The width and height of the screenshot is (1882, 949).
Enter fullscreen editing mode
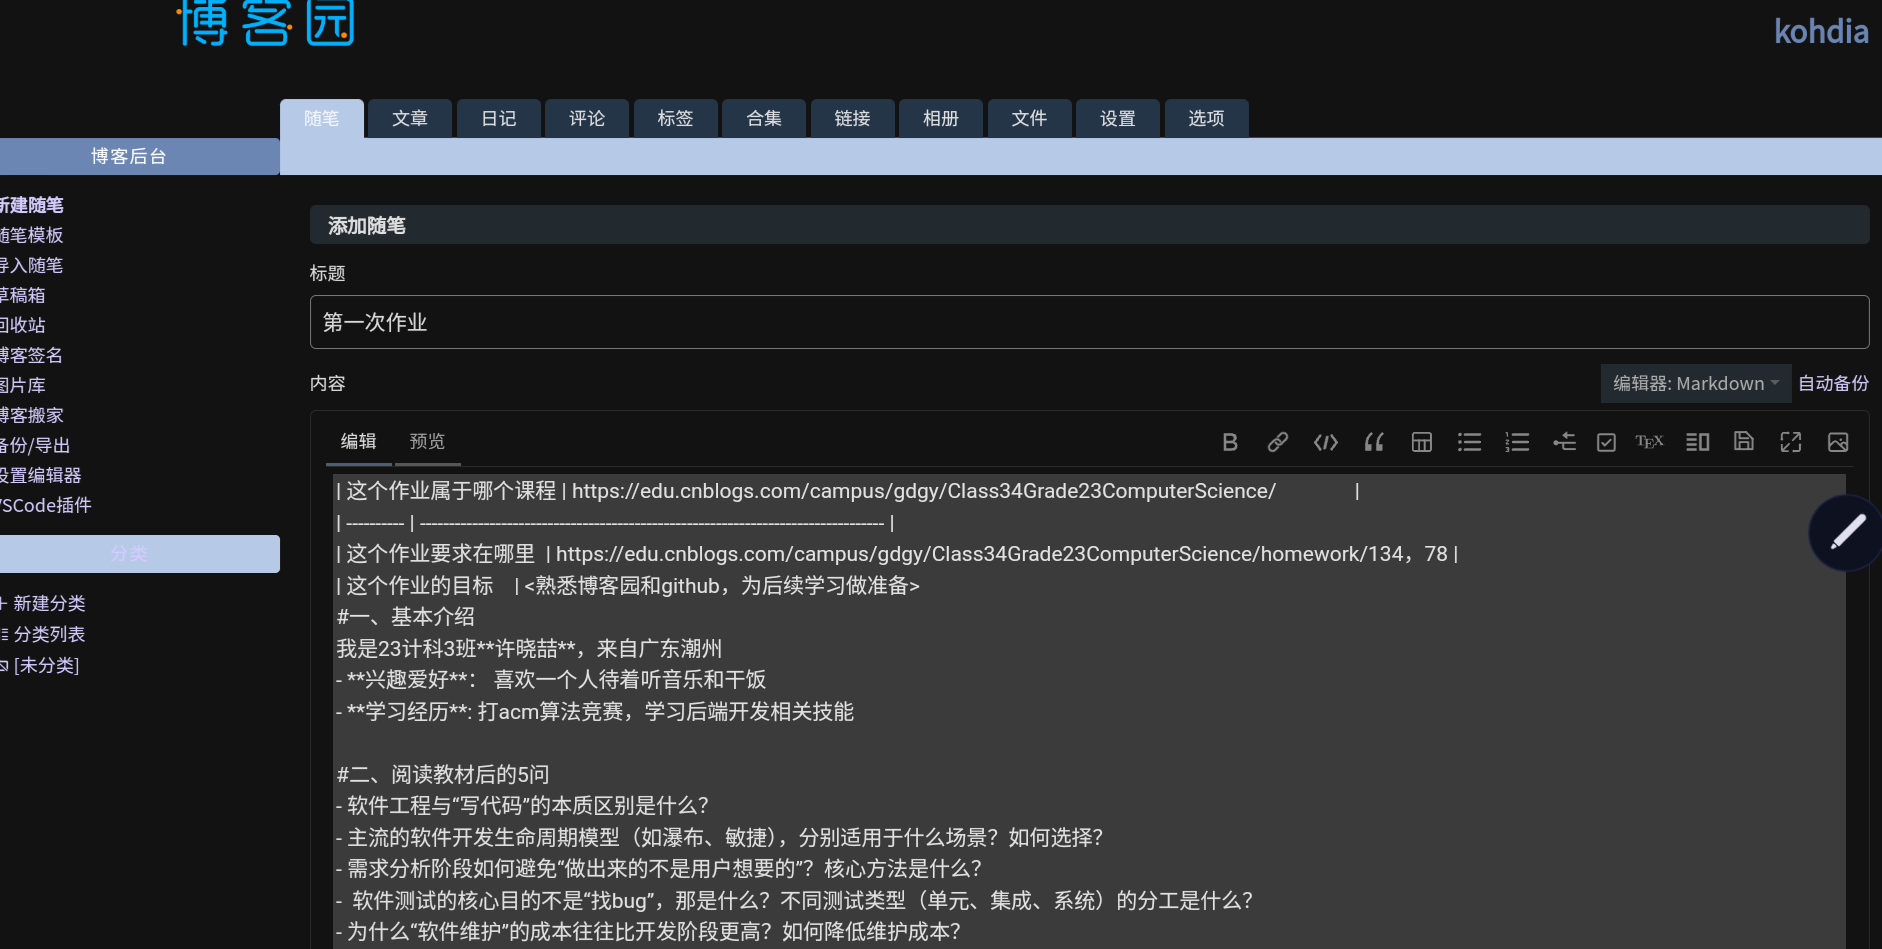1790,441
